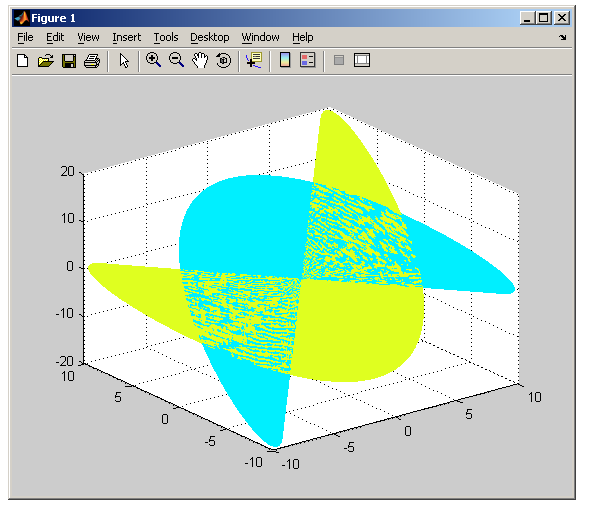Minimize the Figure 1 window
Viewport: 589px width, 514px height.
tap(527, 18)
